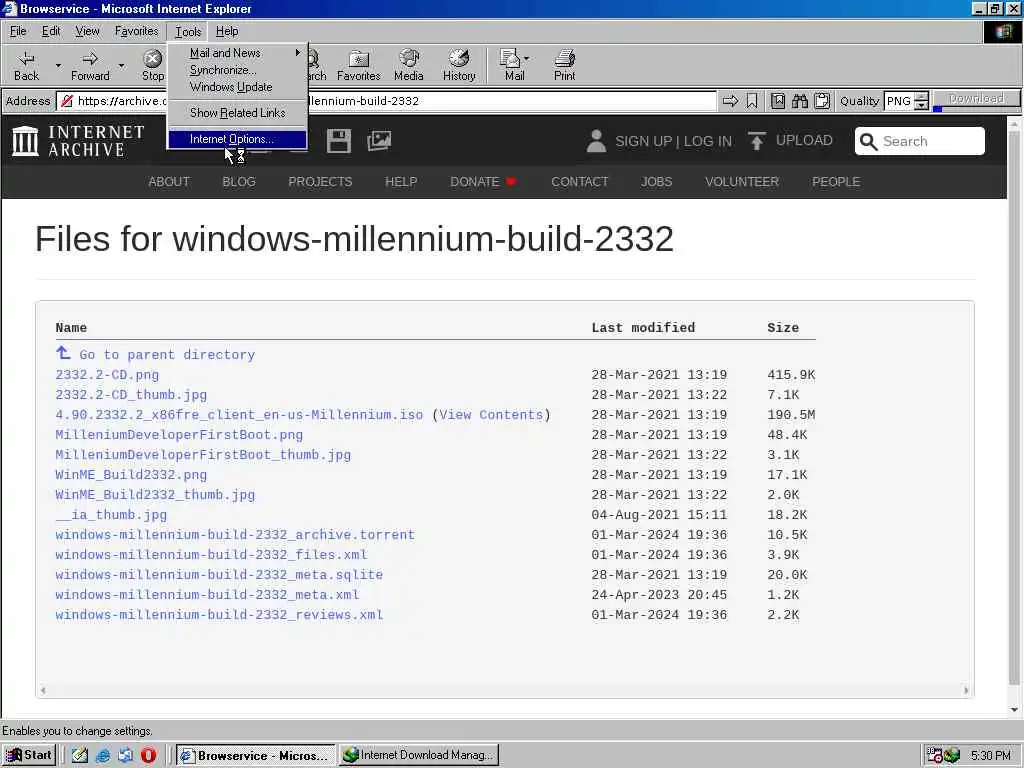Open the VOLUNTEER navigation link
The image size is (1024, 768).
pyautogui.click(x=741, y=182)
